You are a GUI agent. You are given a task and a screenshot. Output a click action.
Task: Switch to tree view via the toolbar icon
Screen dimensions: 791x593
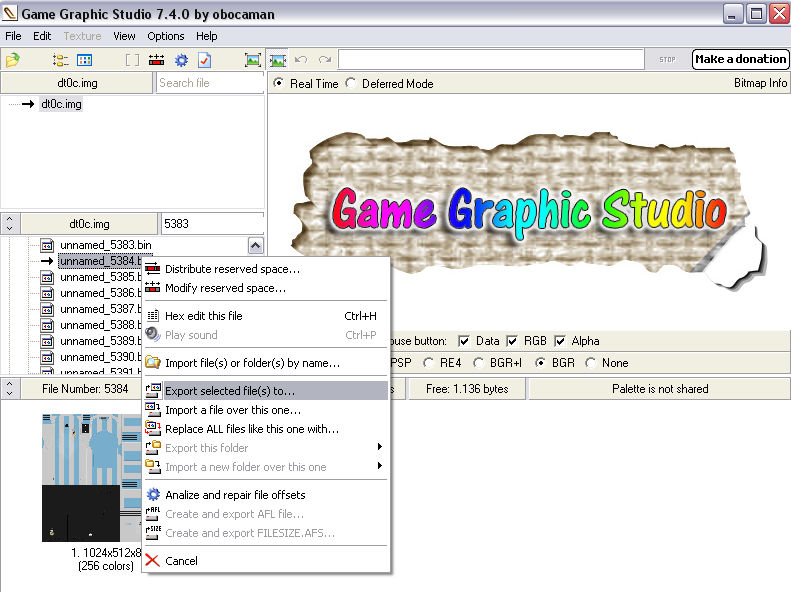61,60
